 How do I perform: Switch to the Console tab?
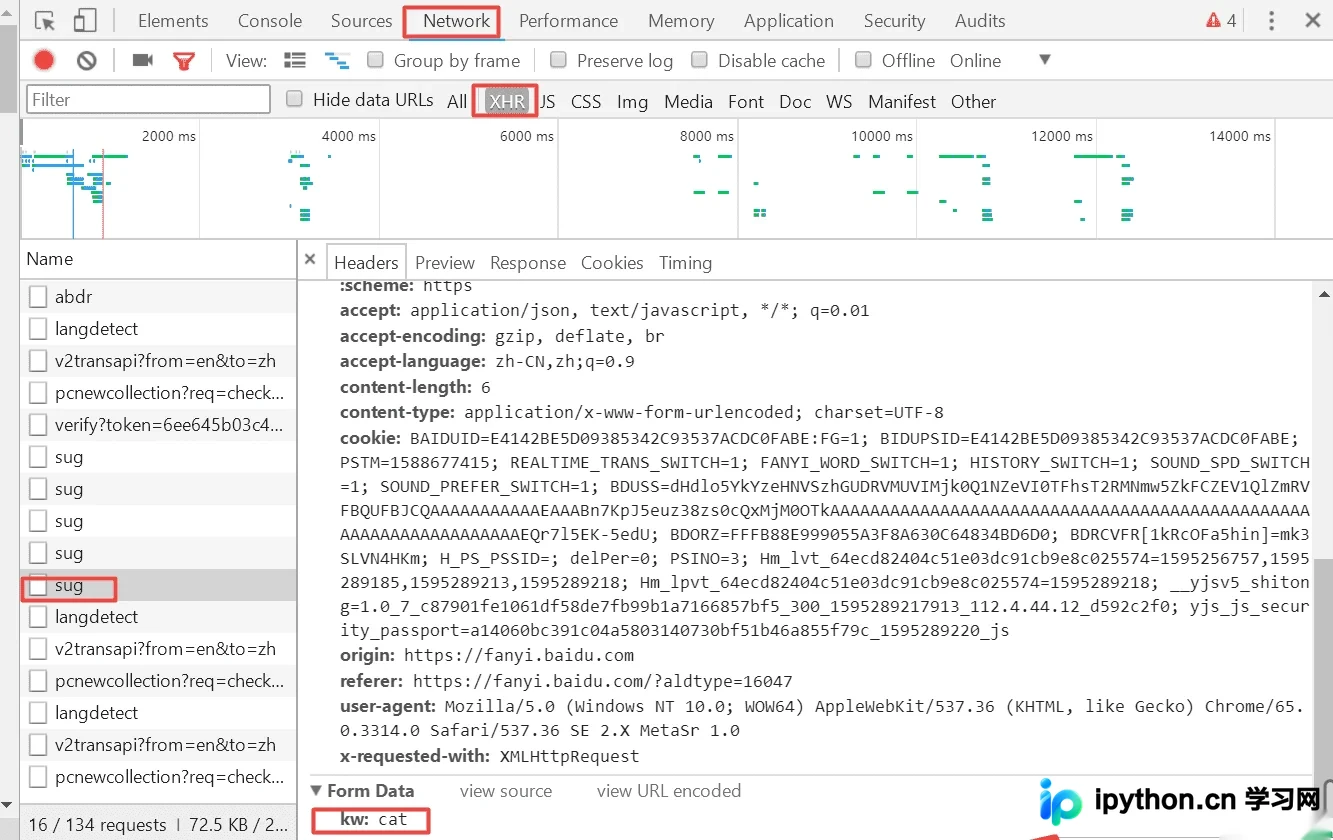[x=270, y=21]
